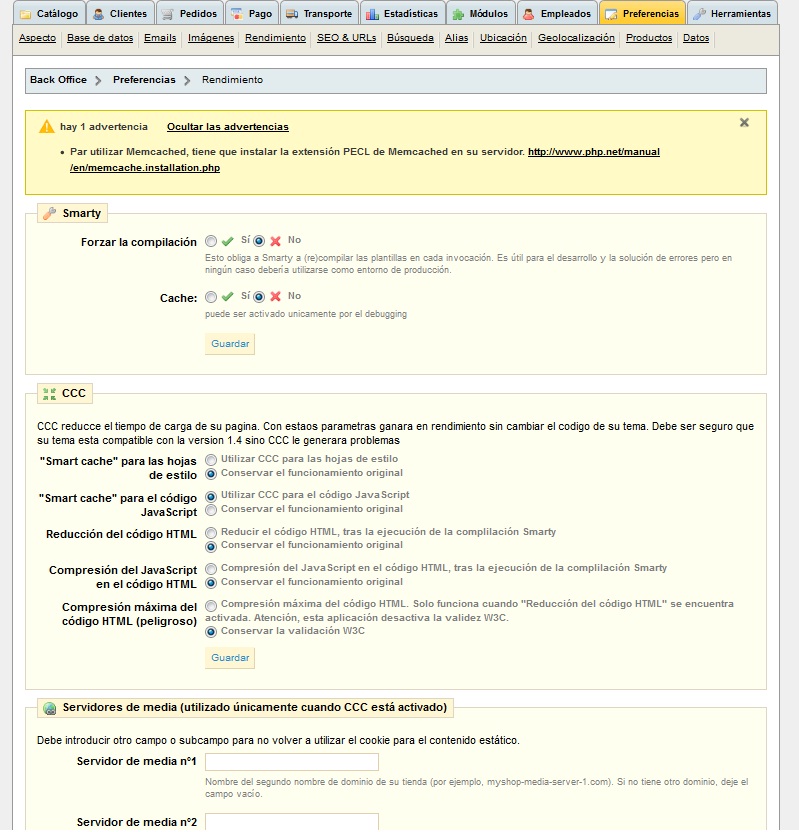
Task: Click the green check icon beside Cache
Action: click(228, 297)
